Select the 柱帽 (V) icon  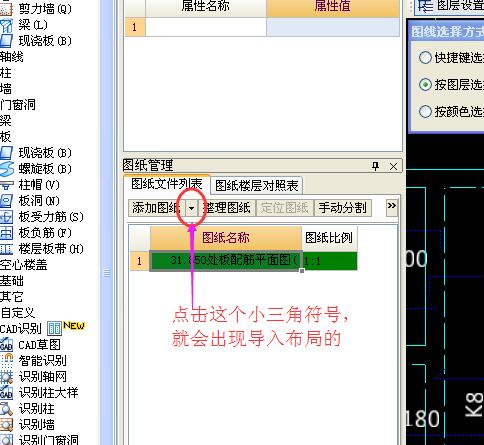[7, 185]
